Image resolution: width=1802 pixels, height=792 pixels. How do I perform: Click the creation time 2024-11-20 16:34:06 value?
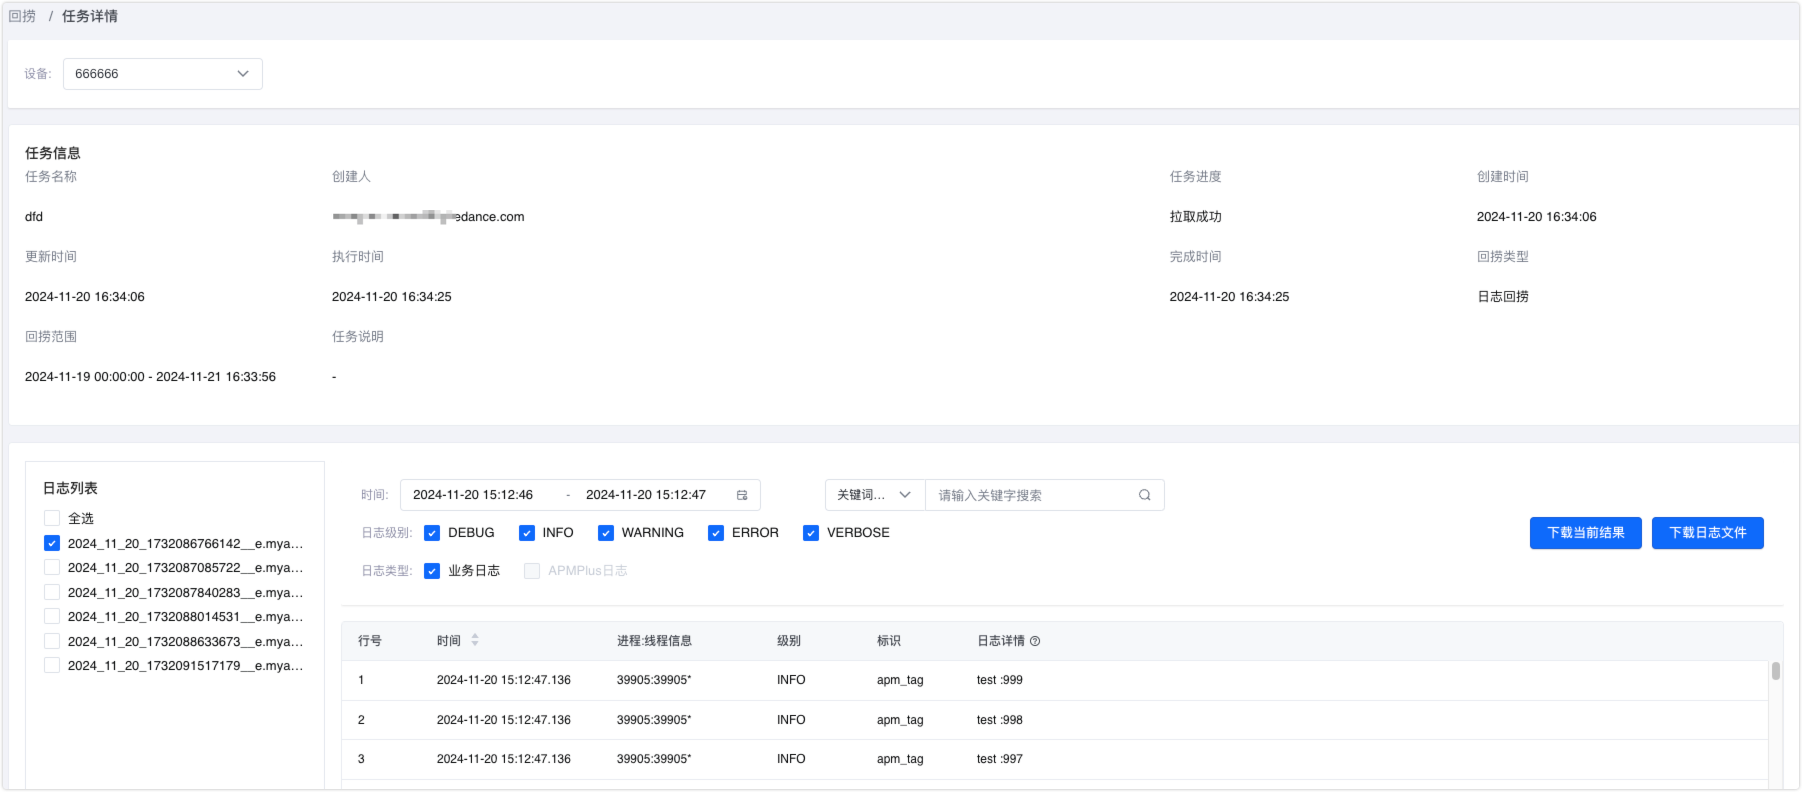1537,217
